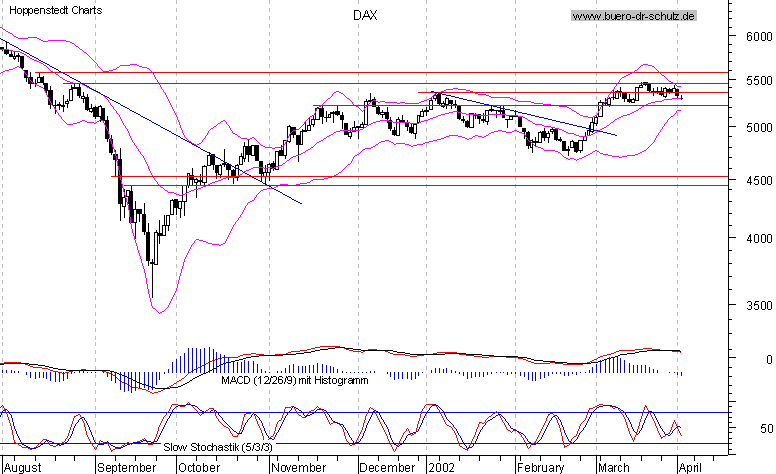Click the stochastic axis value 50

coord(767,428)
